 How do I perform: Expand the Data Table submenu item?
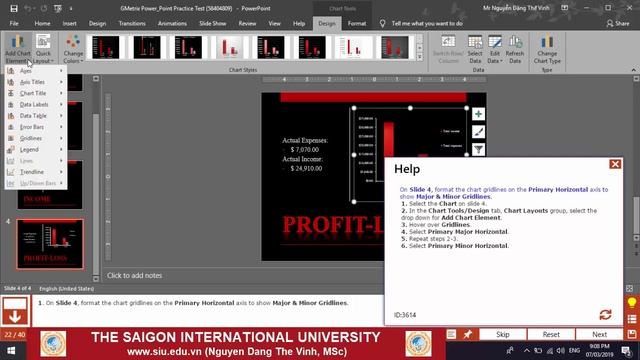[36, 116]
